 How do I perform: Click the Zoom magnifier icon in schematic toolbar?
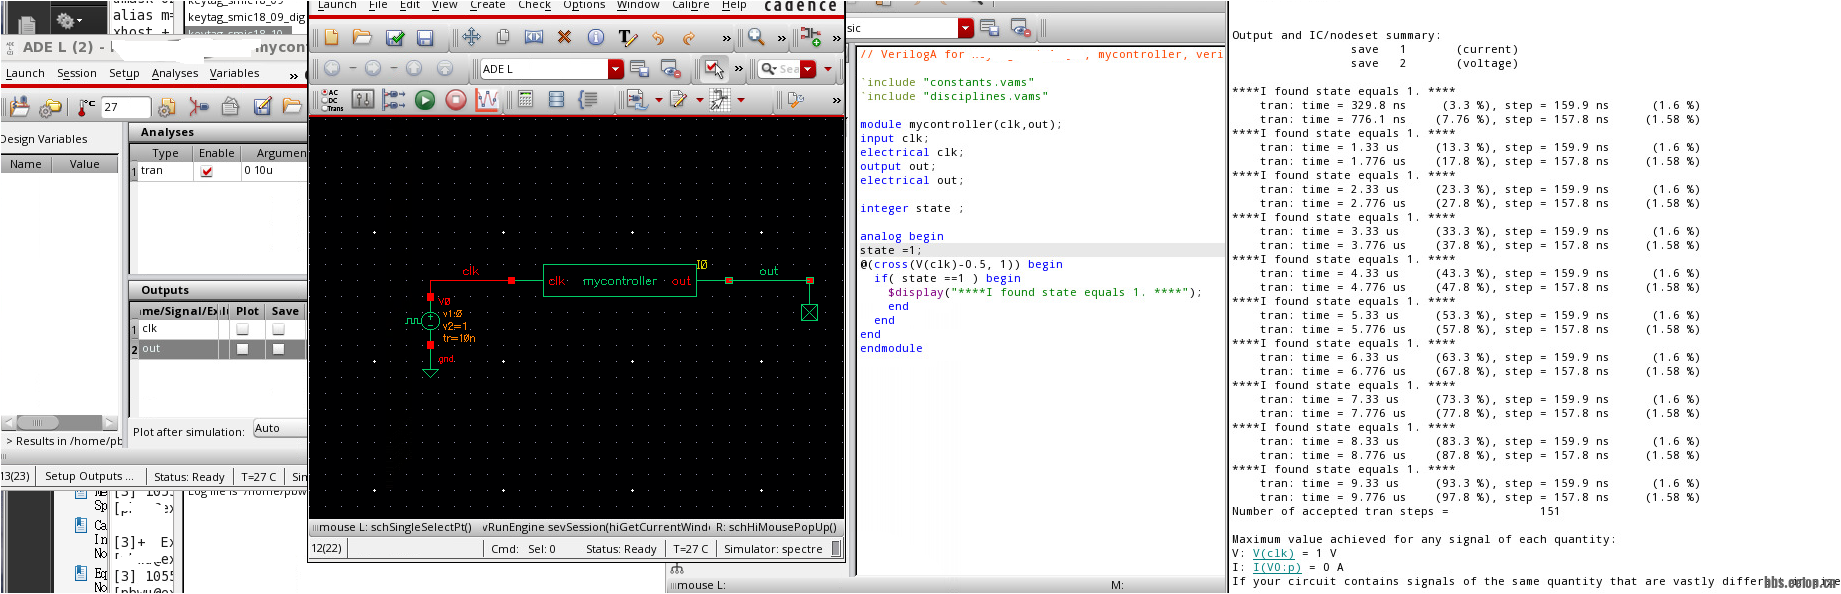756,38
